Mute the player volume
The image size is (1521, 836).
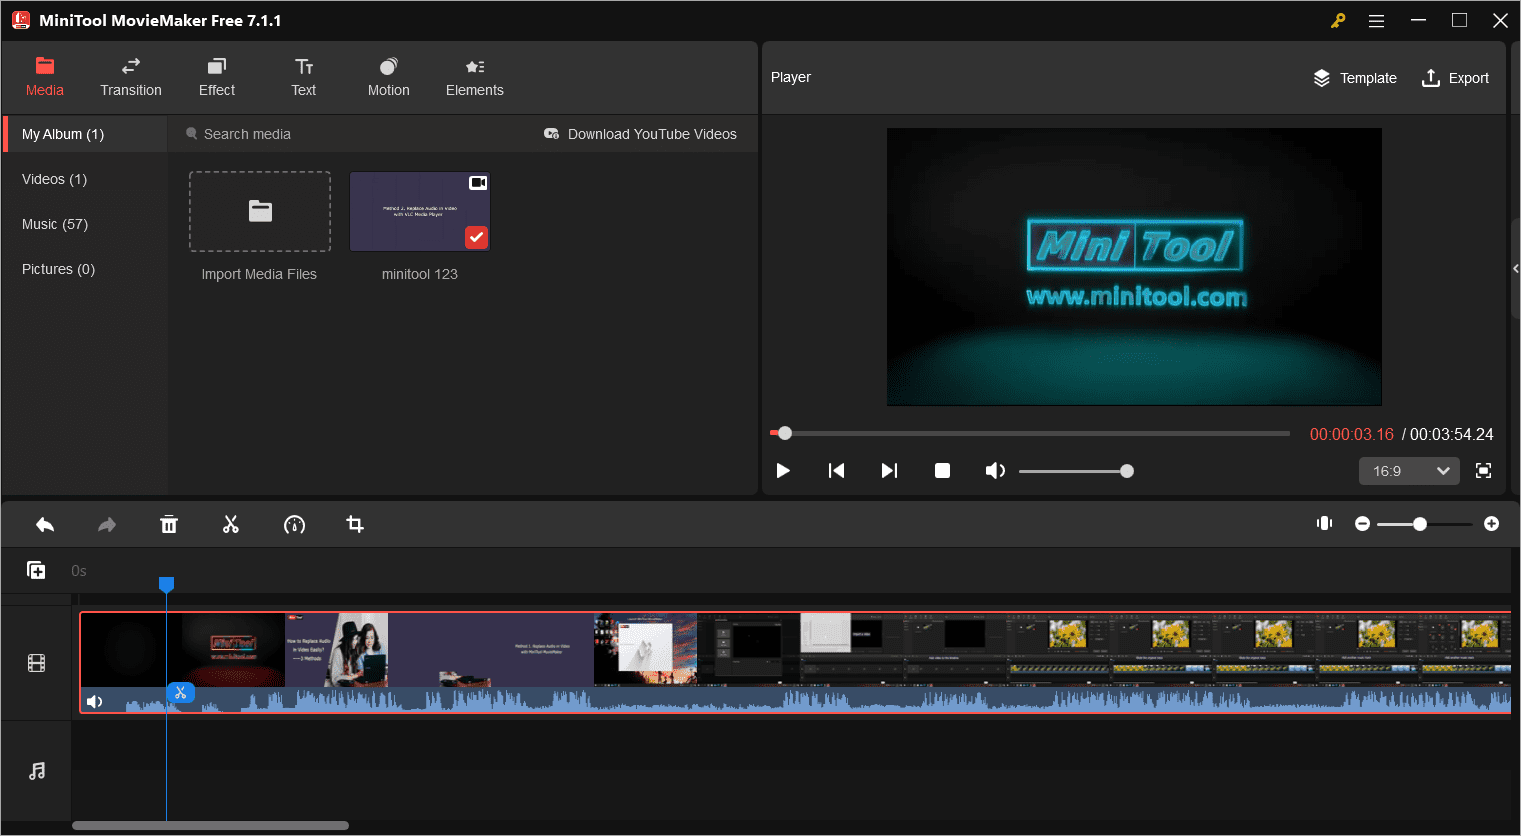pos(995,471)
